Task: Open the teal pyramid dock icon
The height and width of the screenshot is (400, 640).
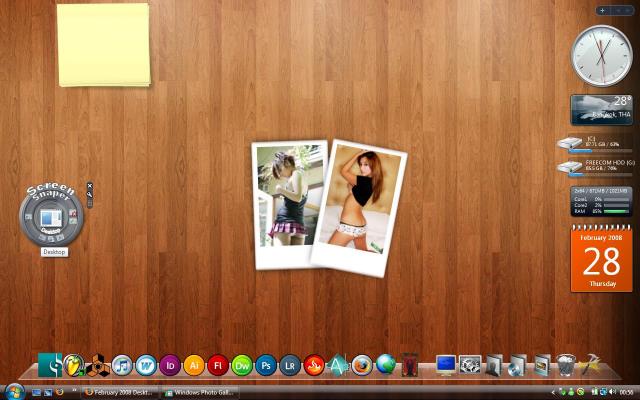Action: (x=338, y=365)
